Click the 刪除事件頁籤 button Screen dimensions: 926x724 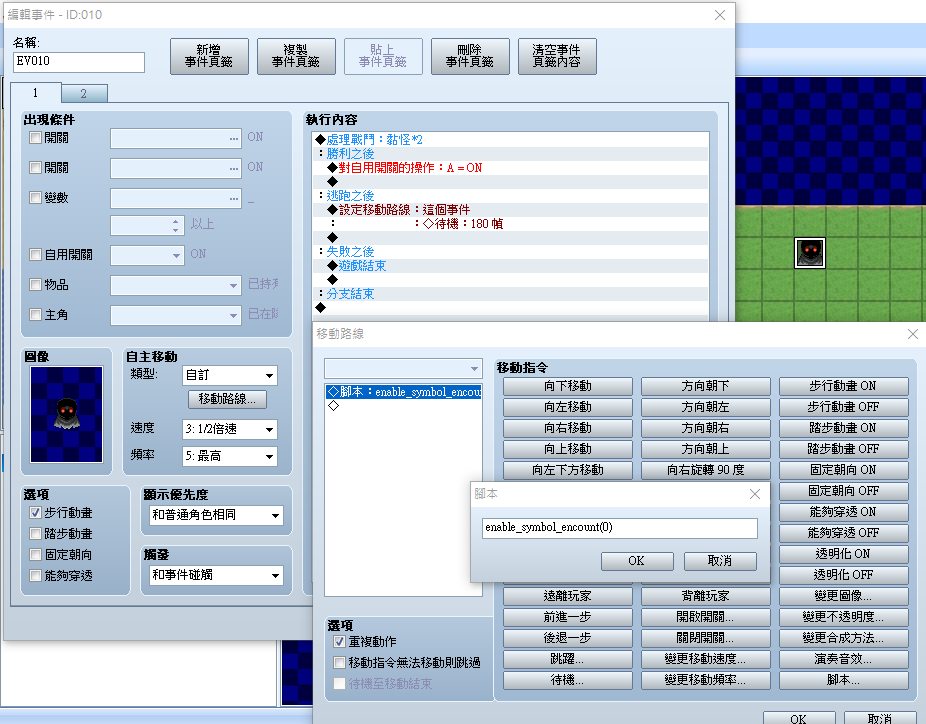click(x=470, y=56)
